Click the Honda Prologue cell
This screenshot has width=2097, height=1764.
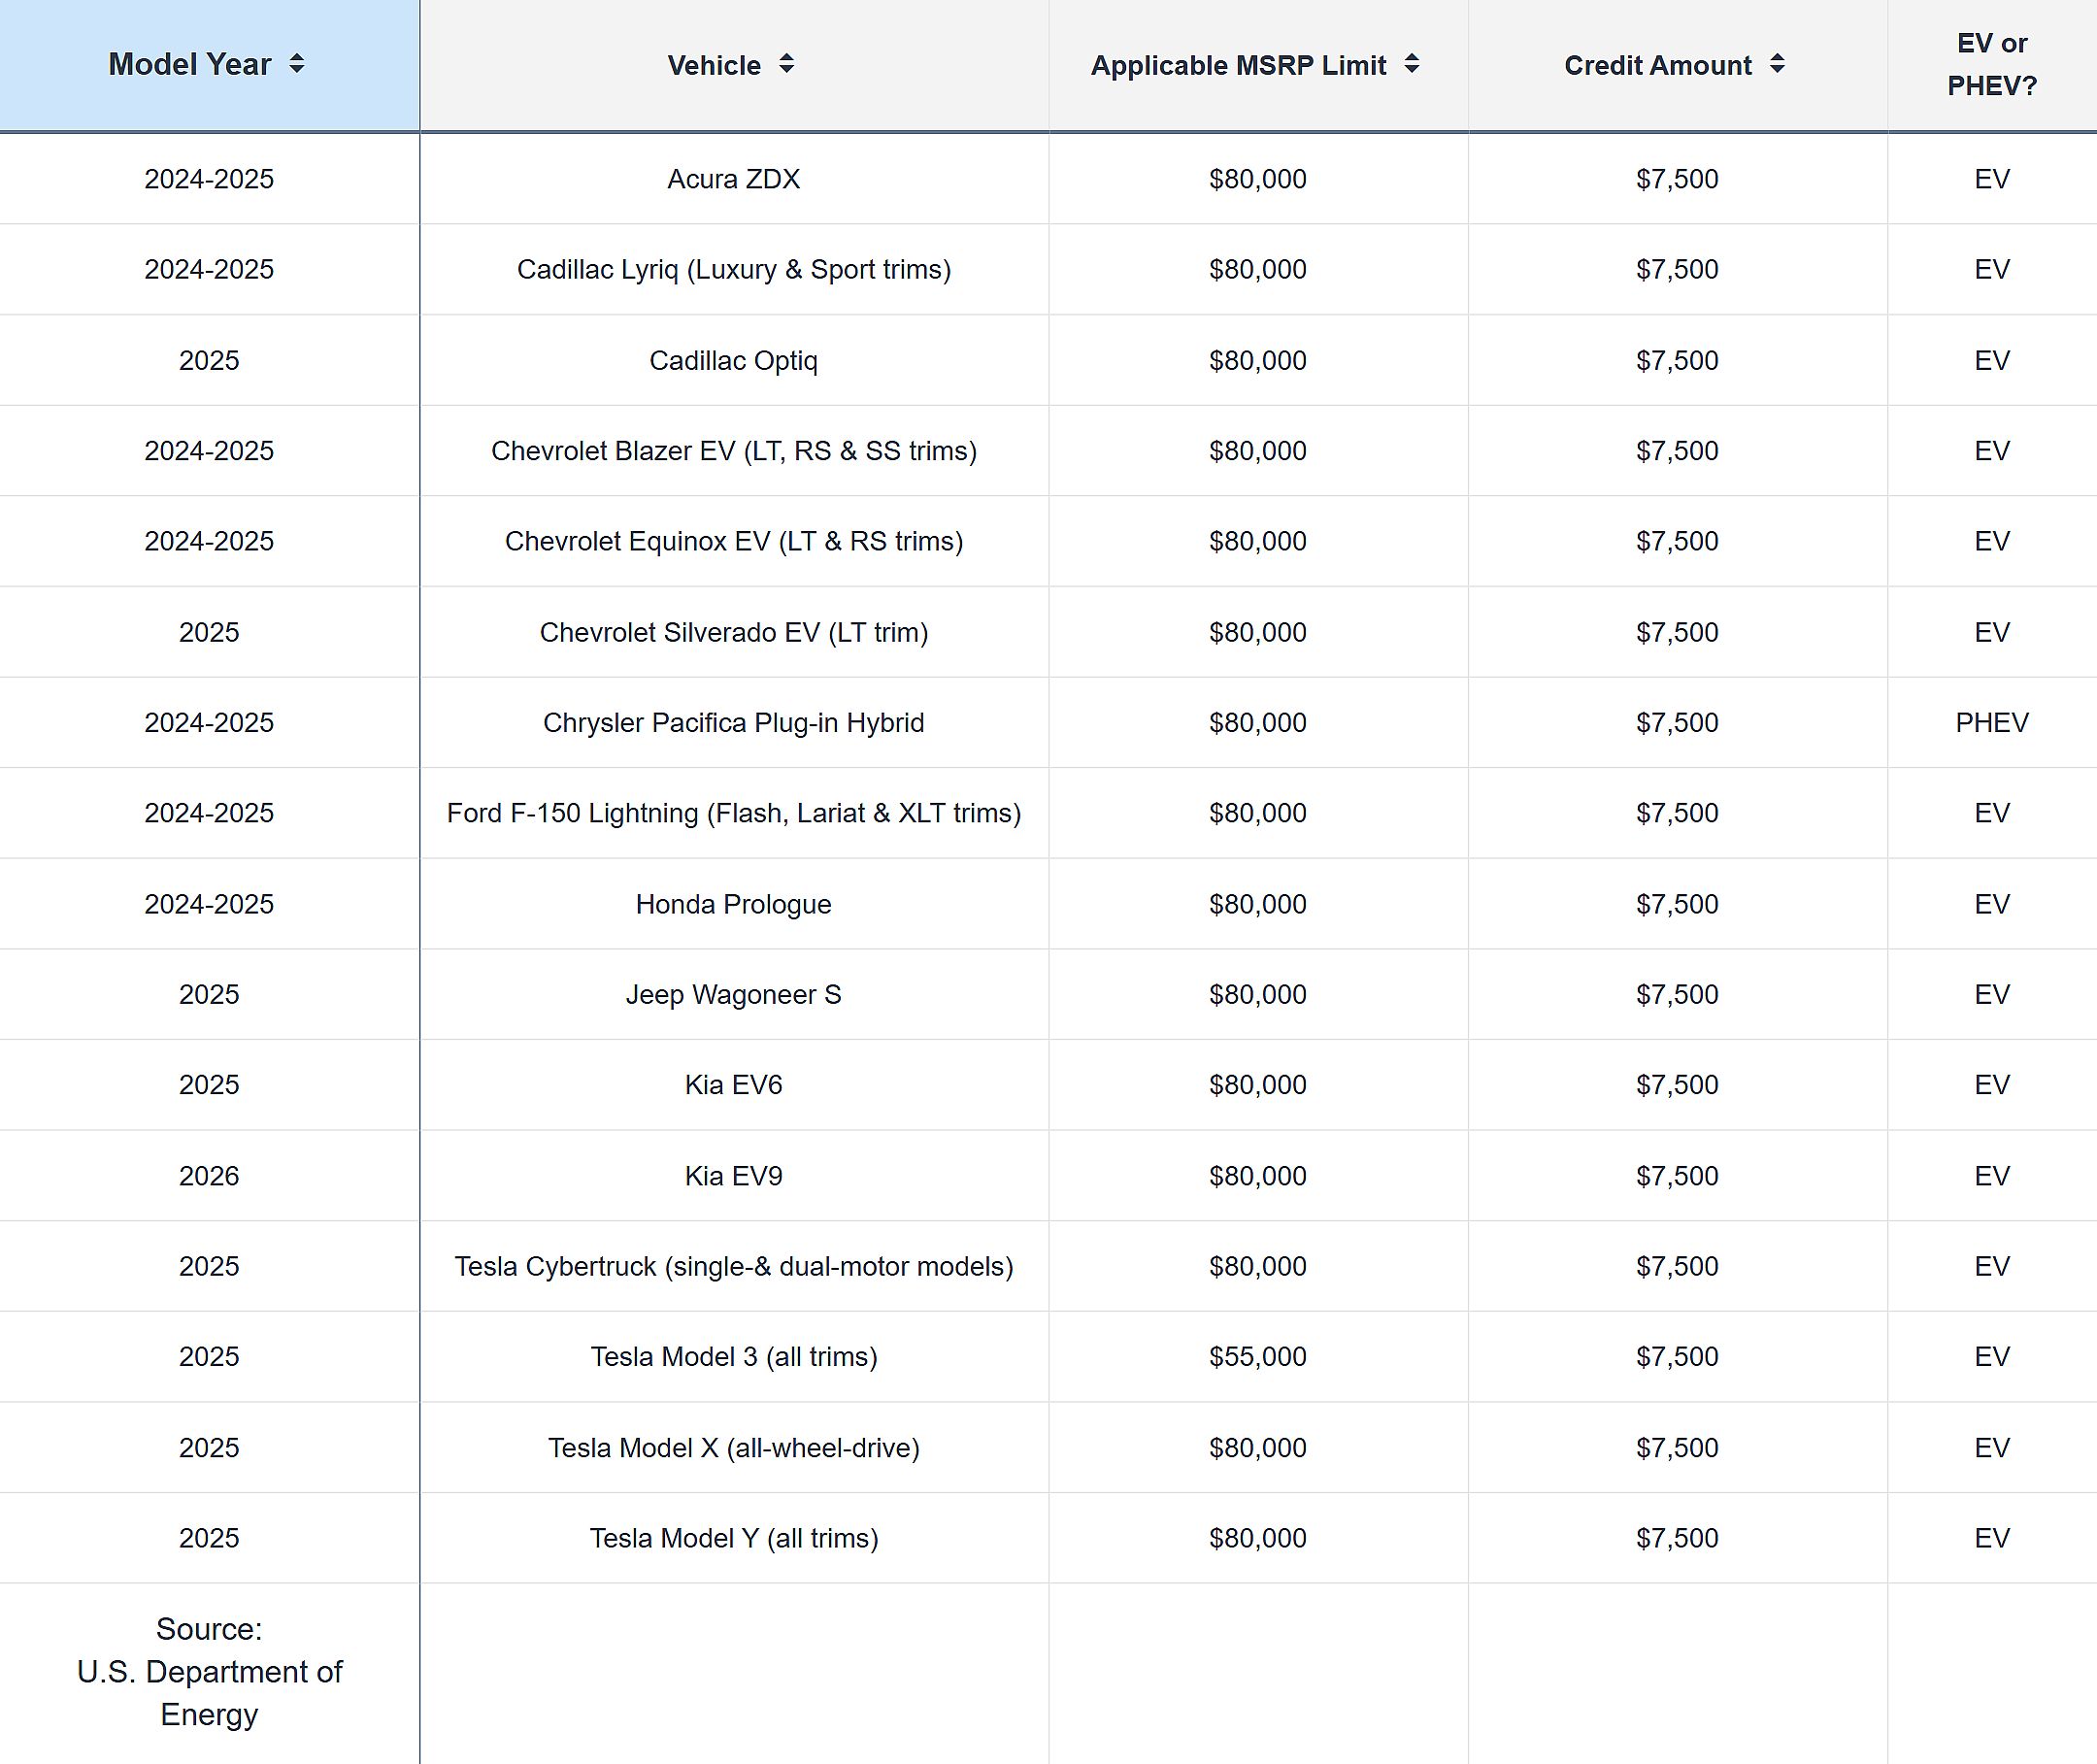click(x=734, y=904)
